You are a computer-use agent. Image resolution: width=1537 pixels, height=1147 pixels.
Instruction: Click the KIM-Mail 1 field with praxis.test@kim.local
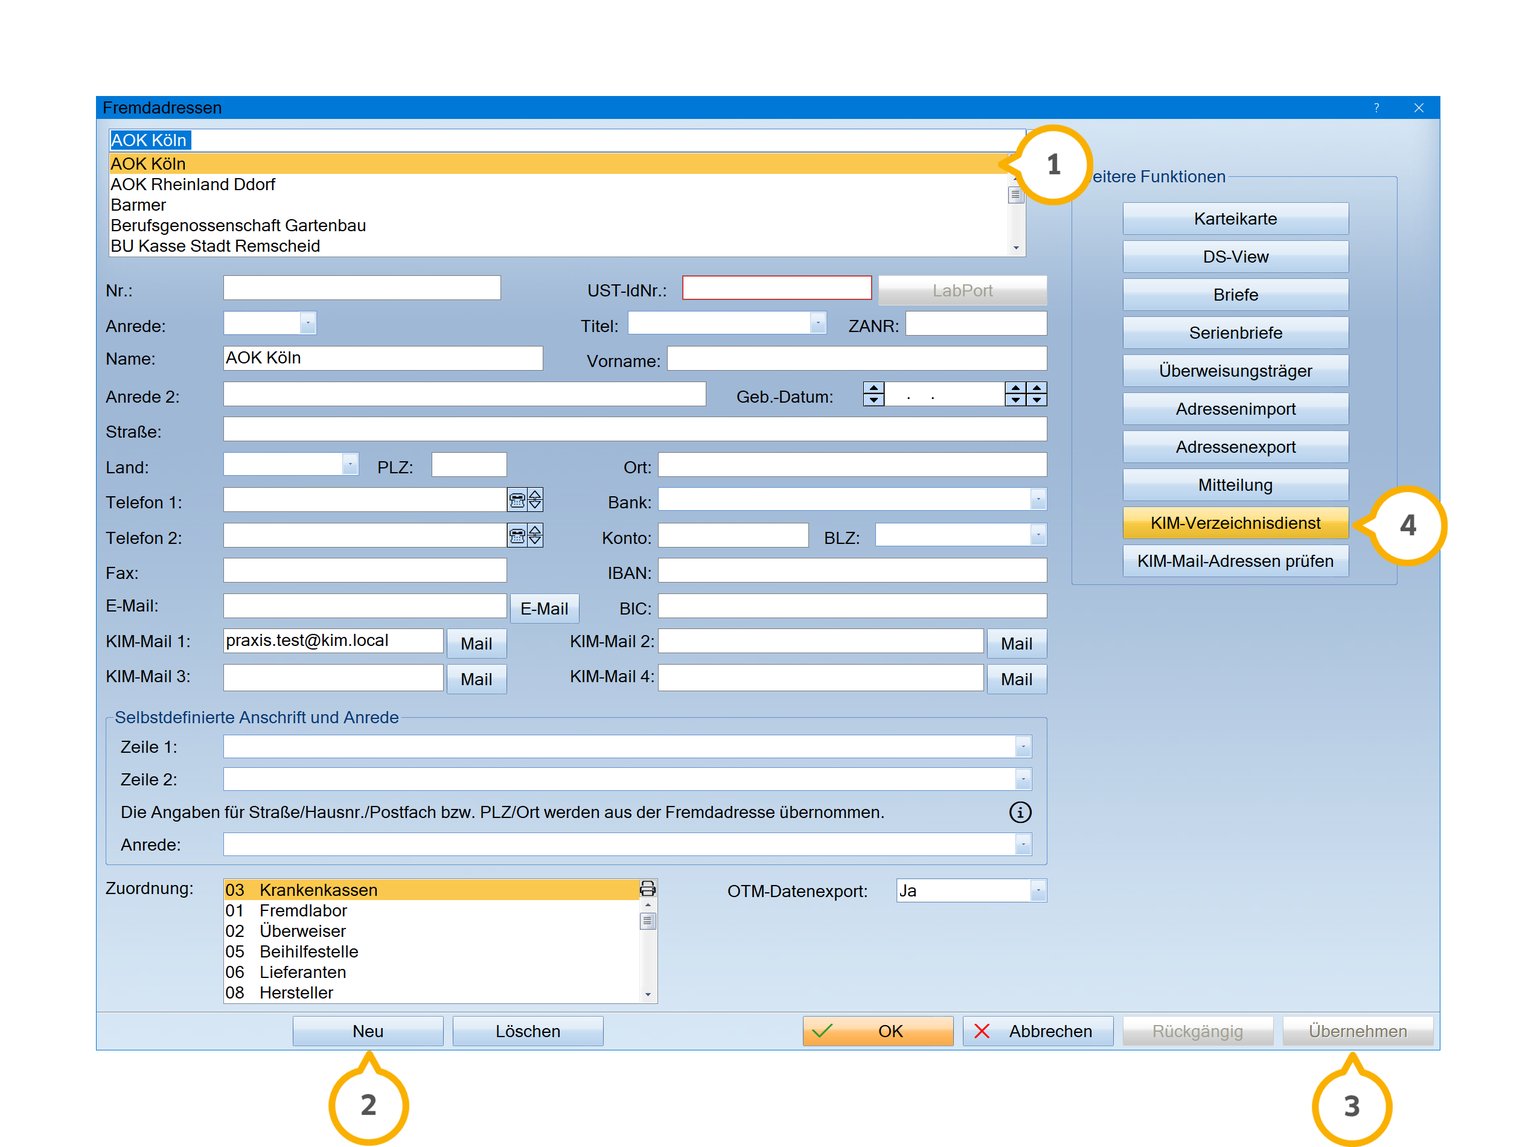[x=333, y=641]
